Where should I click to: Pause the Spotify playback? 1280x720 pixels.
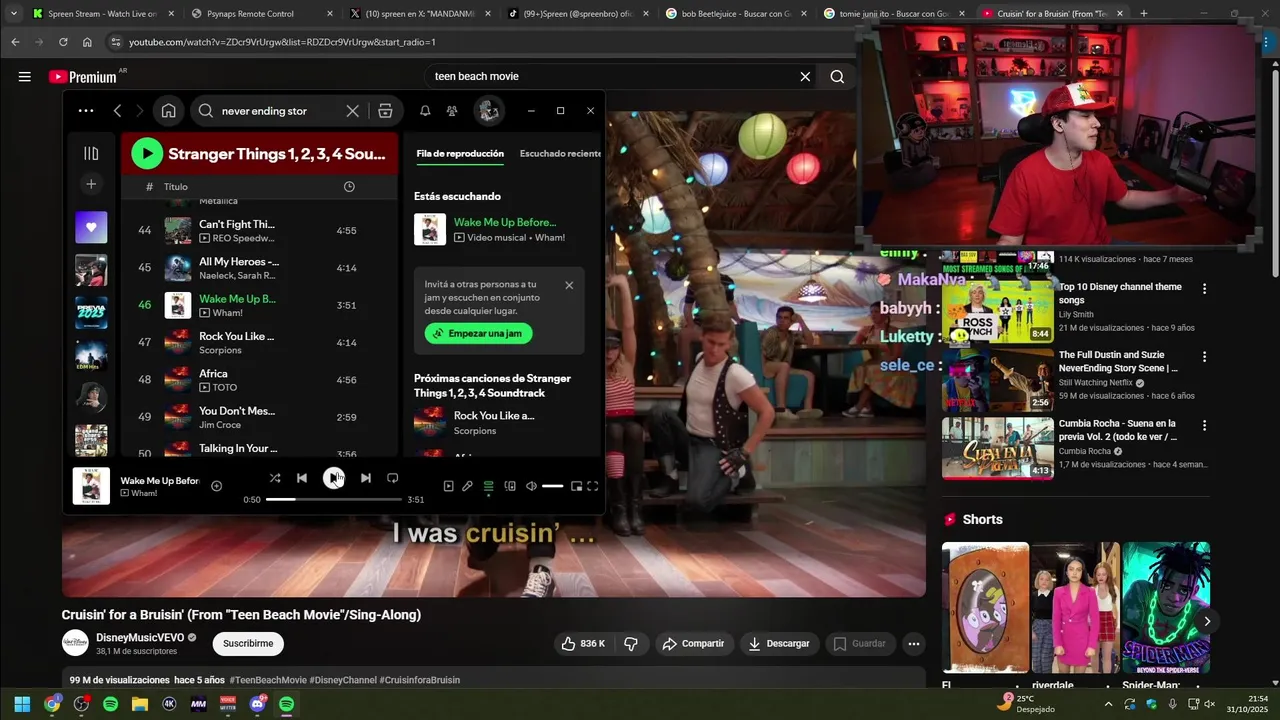pyautogui.click(x=334, y=478)
